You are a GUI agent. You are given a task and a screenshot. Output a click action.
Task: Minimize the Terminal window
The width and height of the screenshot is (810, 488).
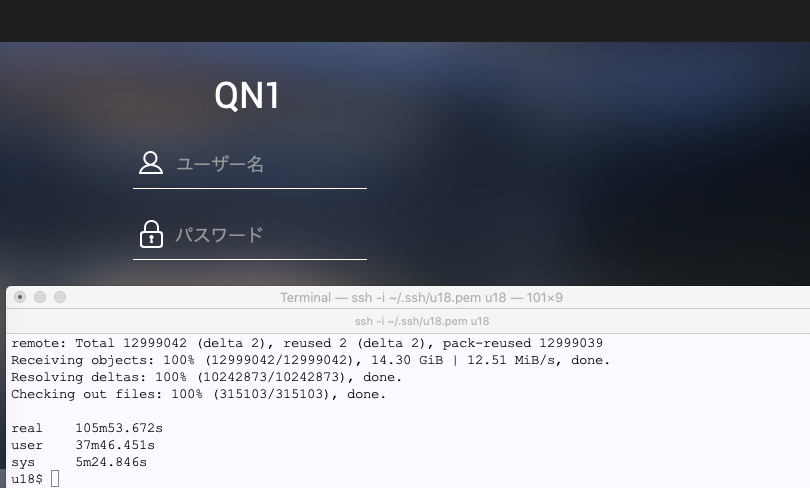coord(40,297)
